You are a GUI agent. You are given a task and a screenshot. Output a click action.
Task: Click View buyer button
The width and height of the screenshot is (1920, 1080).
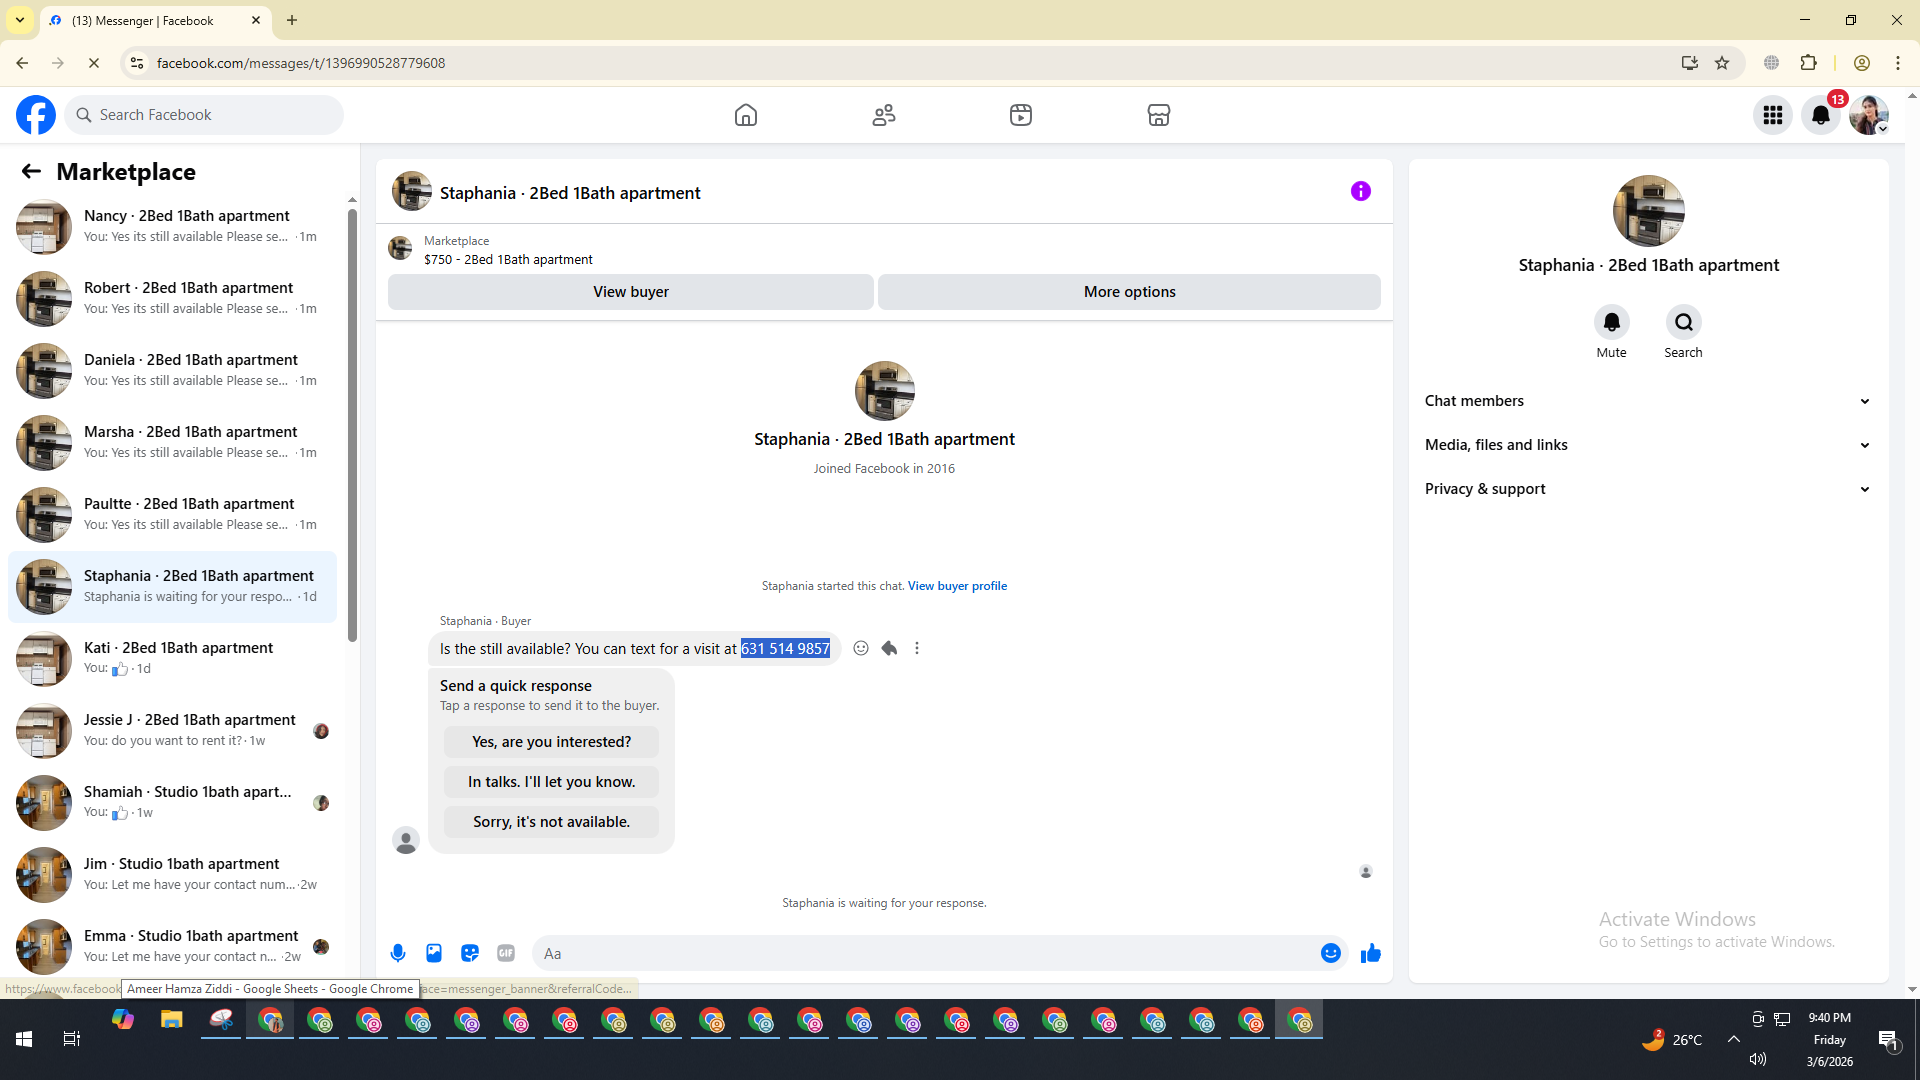click(630, 292)
